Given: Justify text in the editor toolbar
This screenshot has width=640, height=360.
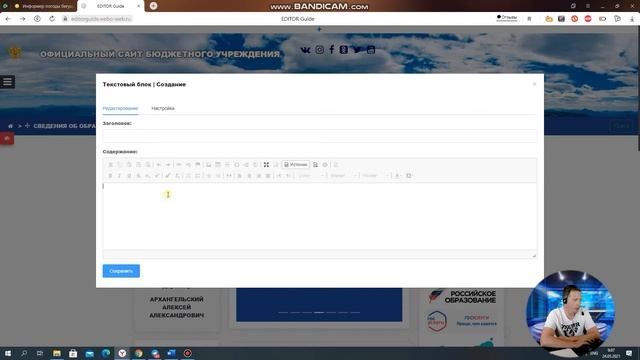Looking at the screenshot, I should tap(268, 176).
